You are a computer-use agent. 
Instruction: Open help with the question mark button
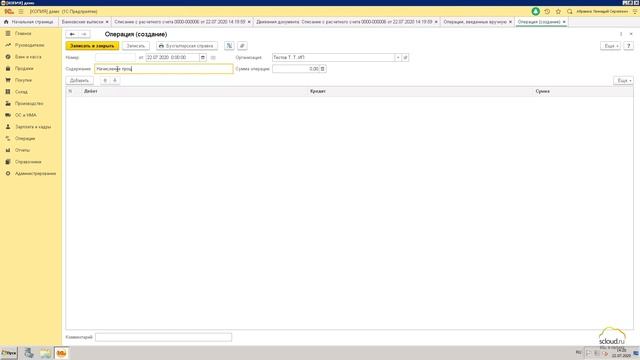pos(629,46)
